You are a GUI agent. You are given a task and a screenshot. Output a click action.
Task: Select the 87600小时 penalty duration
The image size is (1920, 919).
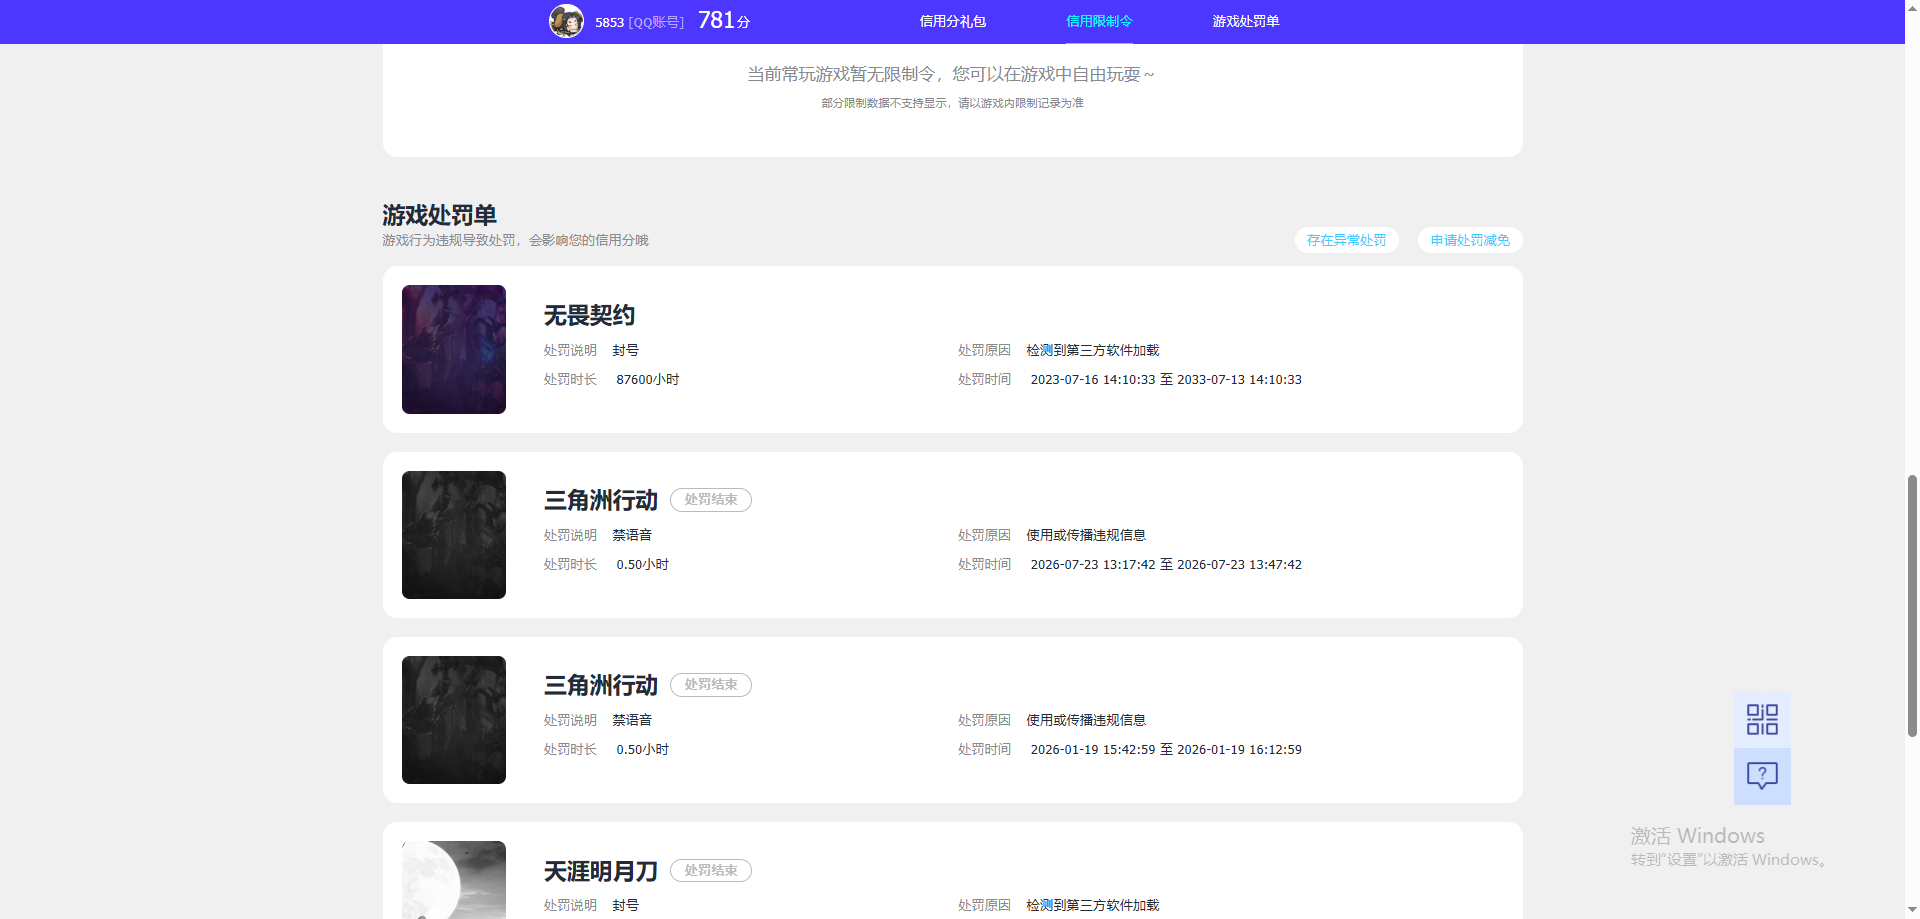pyautogui.click(x=648, y=380)
